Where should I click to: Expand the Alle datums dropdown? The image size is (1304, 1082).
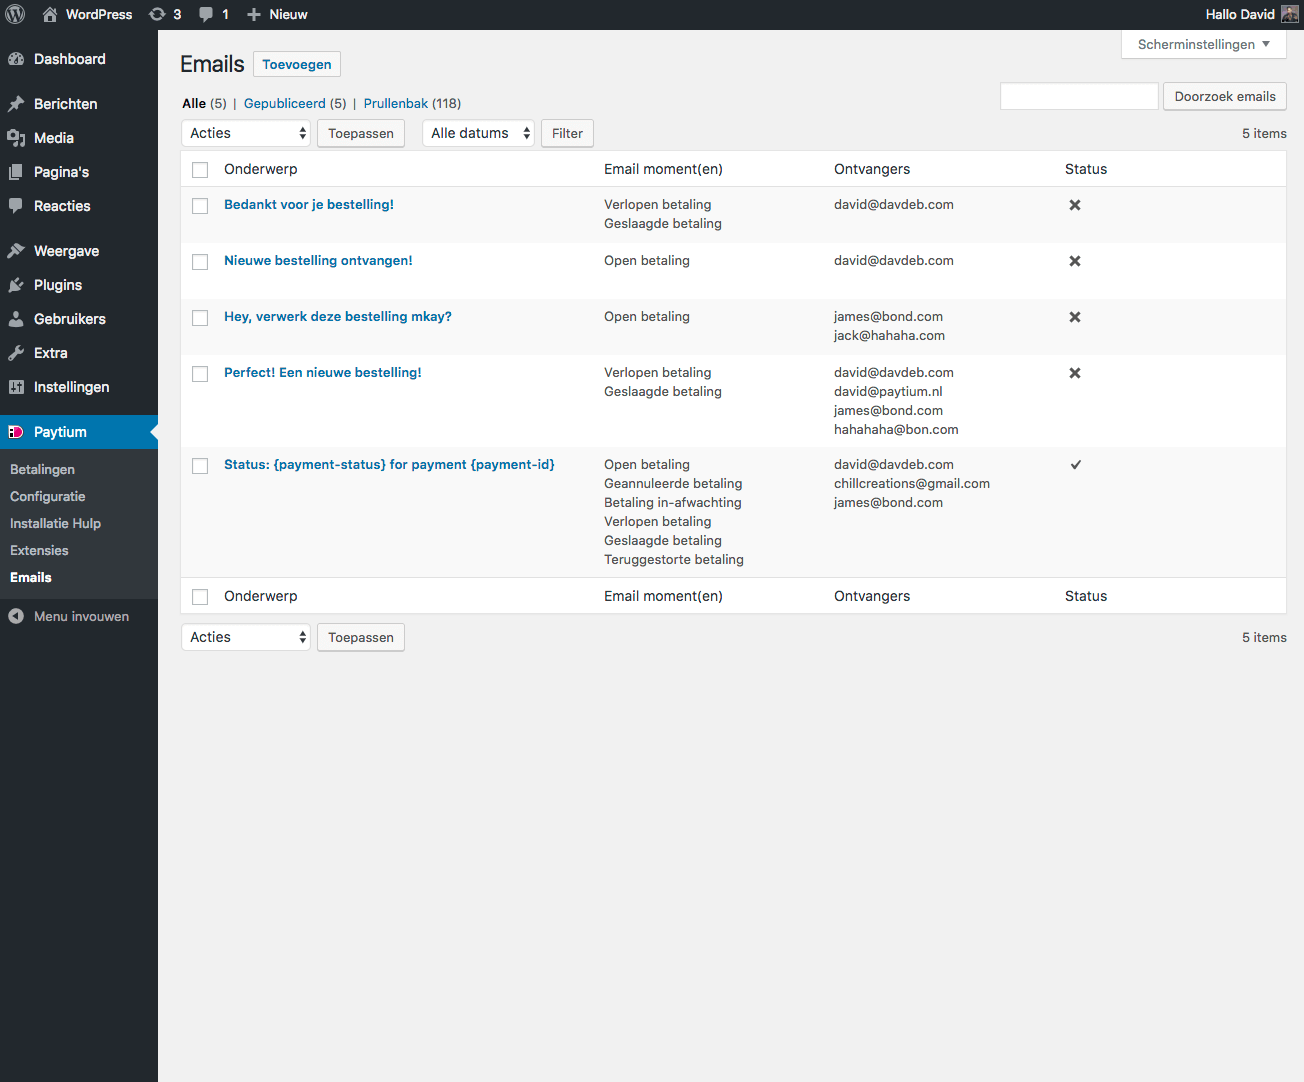tap(478, 133)
